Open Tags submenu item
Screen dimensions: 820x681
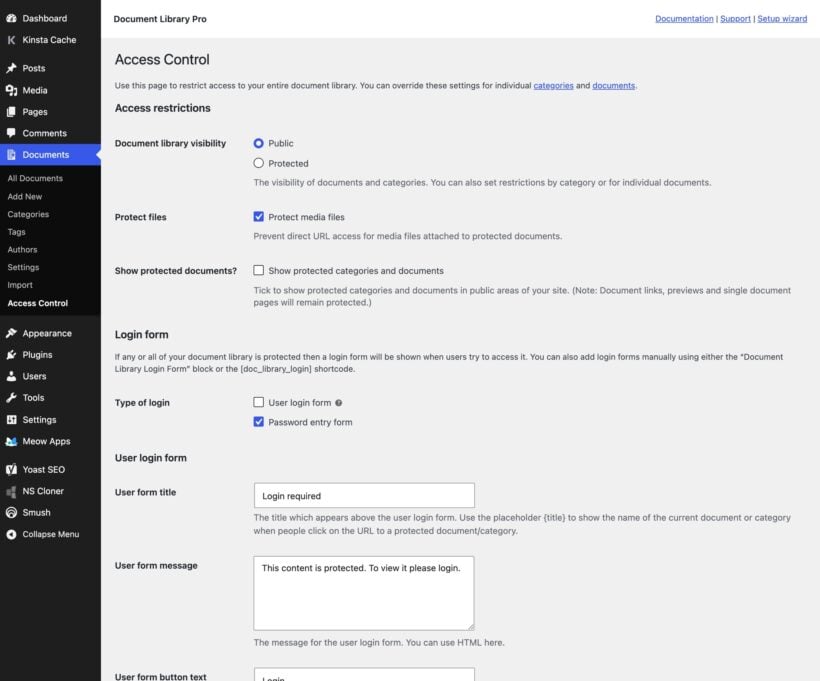[16, 232]
